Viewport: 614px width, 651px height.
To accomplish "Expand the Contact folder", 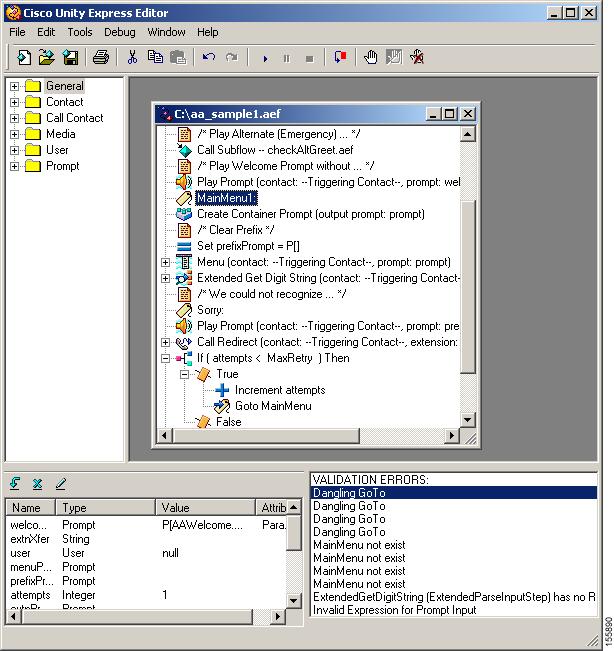I will click(15, 102).
